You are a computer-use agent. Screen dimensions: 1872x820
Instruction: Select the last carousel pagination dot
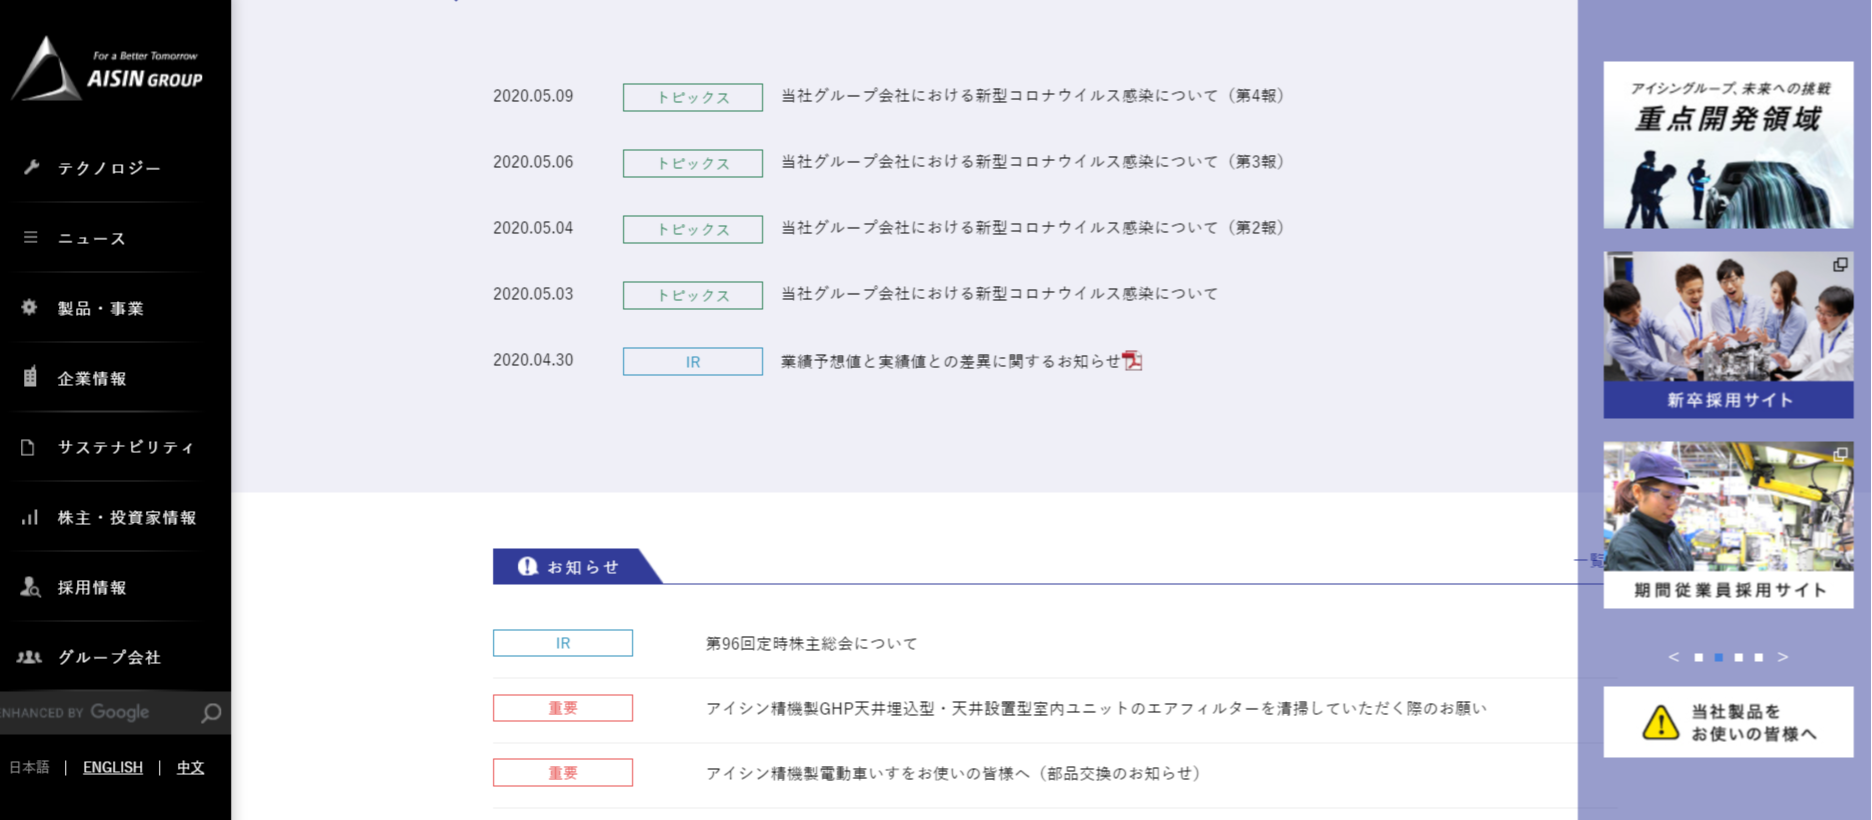1758,657
